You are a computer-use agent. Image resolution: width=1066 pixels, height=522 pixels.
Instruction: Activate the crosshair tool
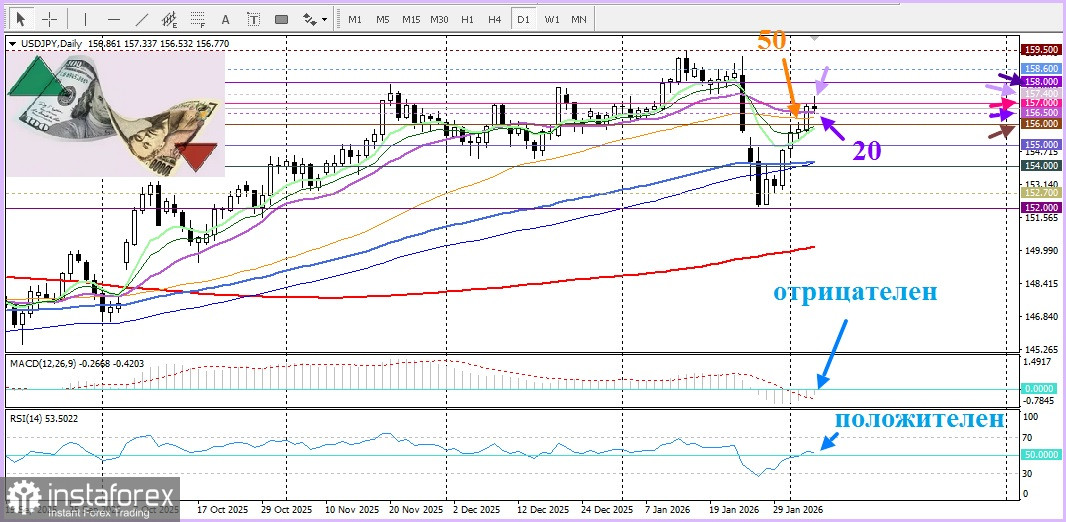(50, 19)
